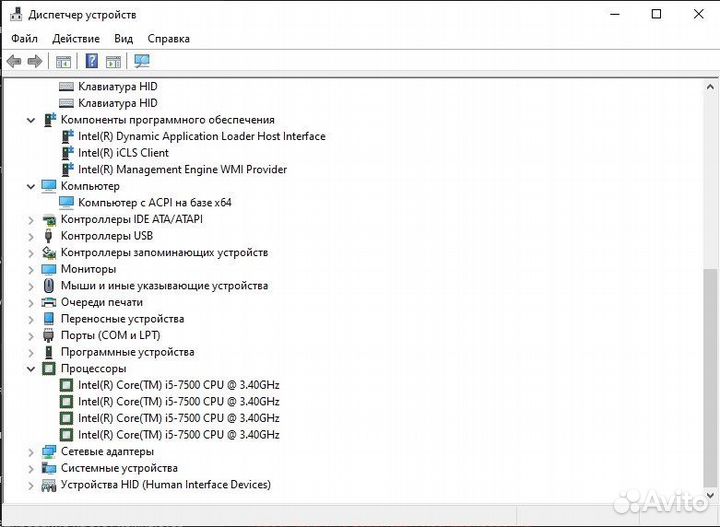Select Компьютер с ACPI на базе x64

point(154,203)
